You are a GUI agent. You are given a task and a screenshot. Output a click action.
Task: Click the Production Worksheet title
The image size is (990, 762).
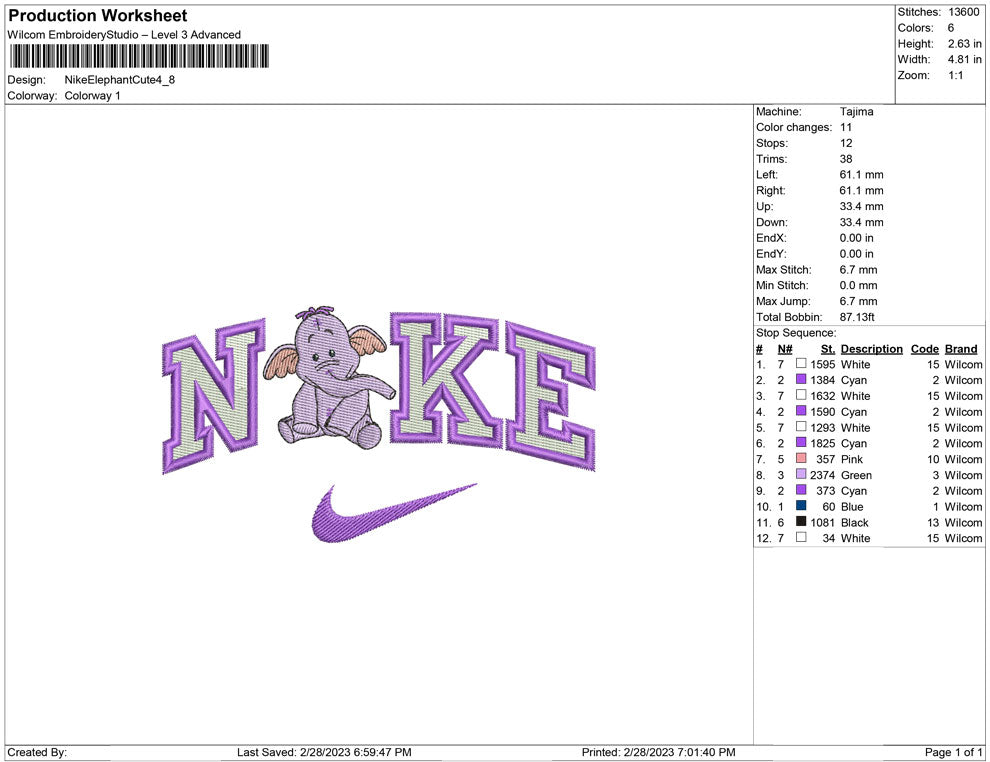pos(98,16)
